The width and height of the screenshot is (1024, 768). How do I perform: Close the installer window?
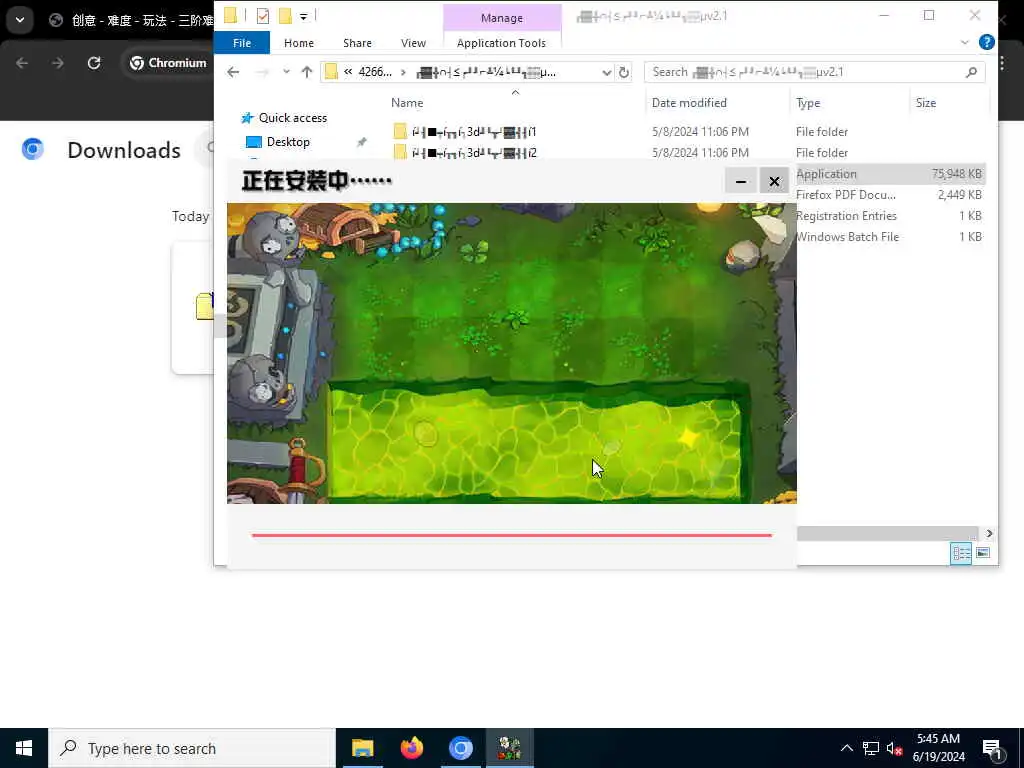tap(774, 181)
